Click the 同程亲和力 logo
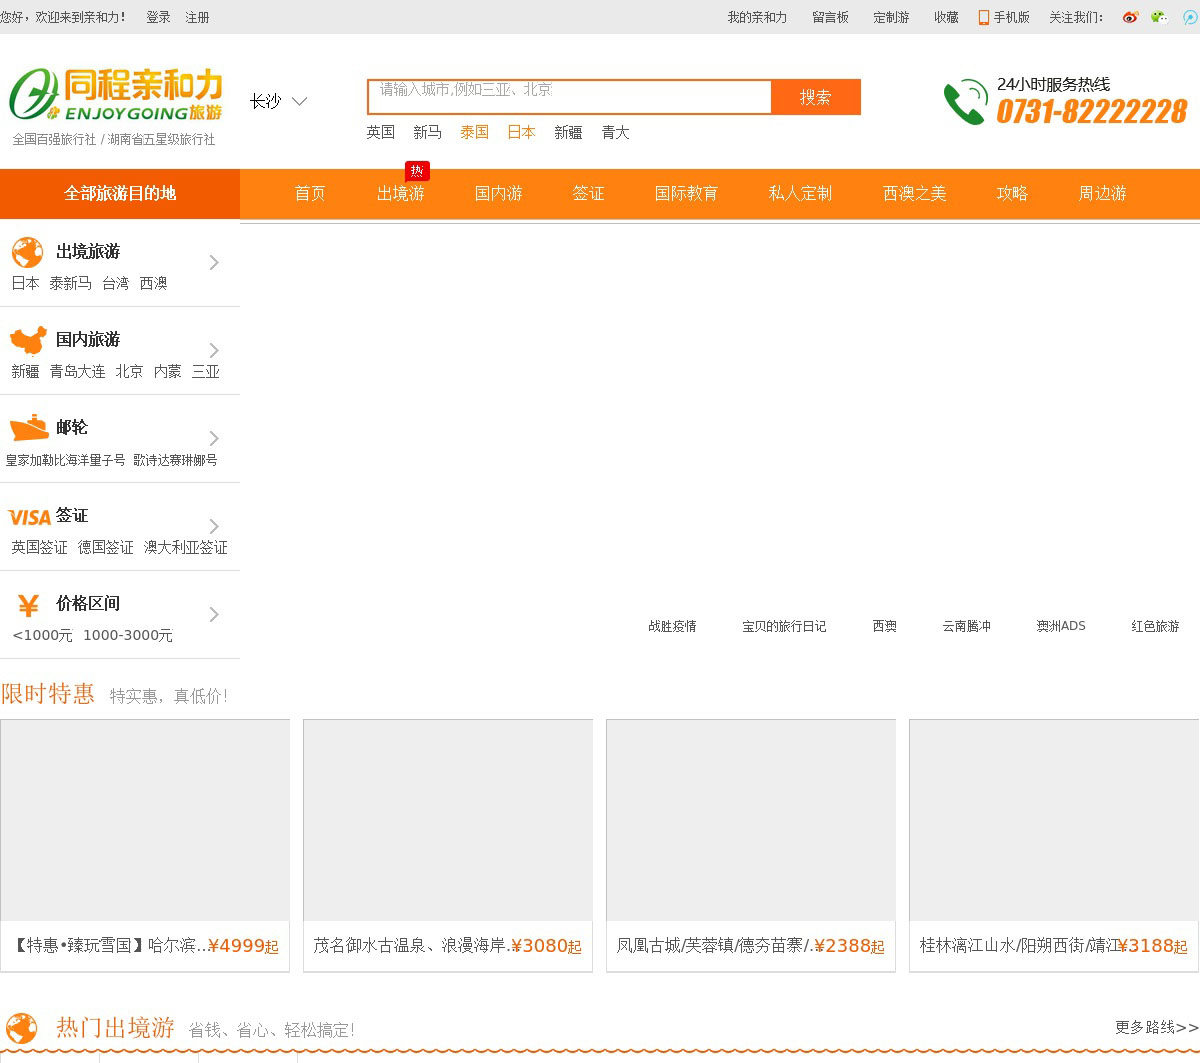The height and width of the screenshot is (1063, 1200). tap(116, 97)
